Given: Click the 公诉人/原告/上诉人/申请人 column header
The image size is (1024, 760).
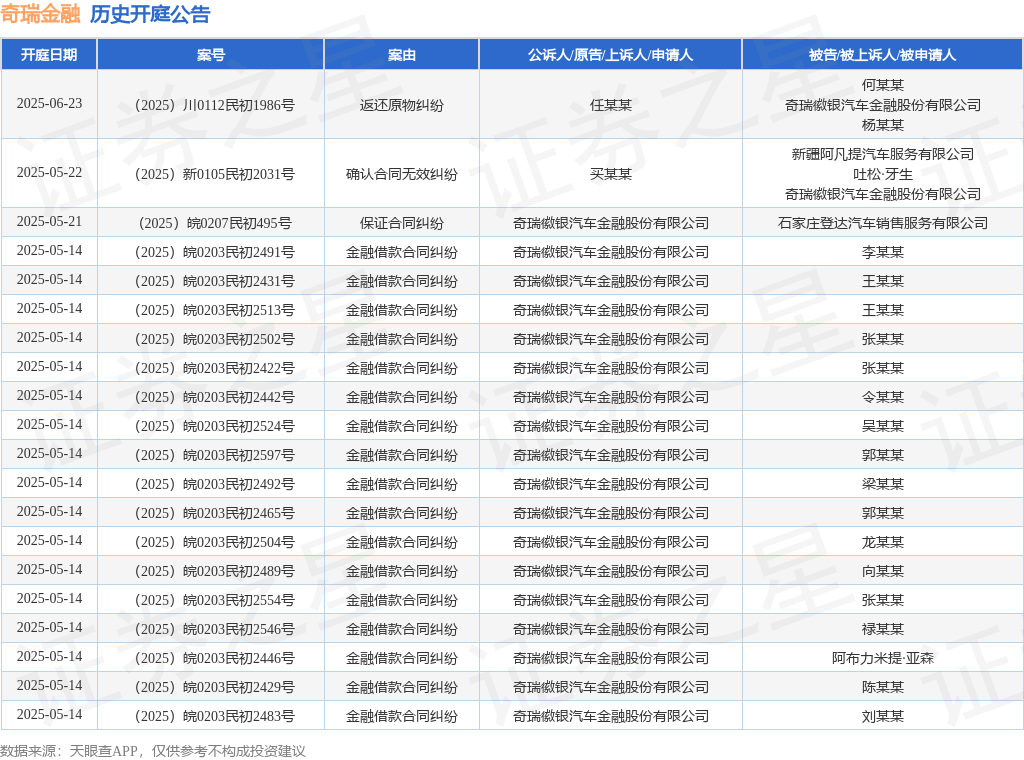Looking at the screenshot, I should click(611, 55).
